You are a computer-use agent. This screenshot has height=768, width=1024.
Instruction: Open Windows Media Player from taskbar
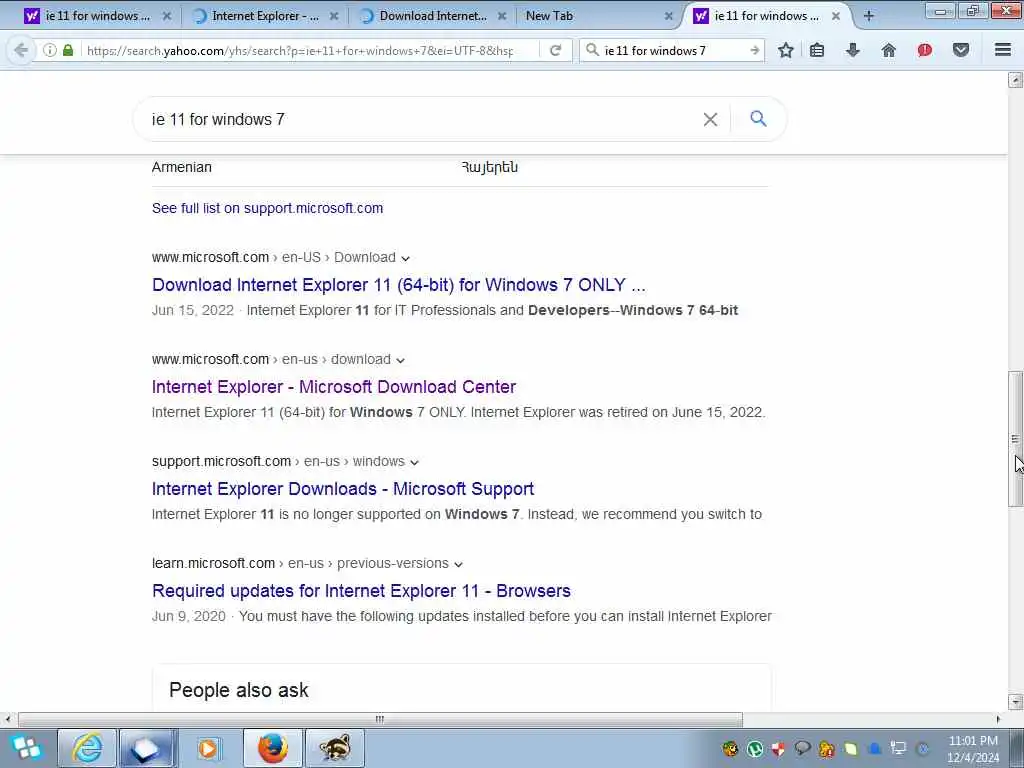click(x=208, y=748)
